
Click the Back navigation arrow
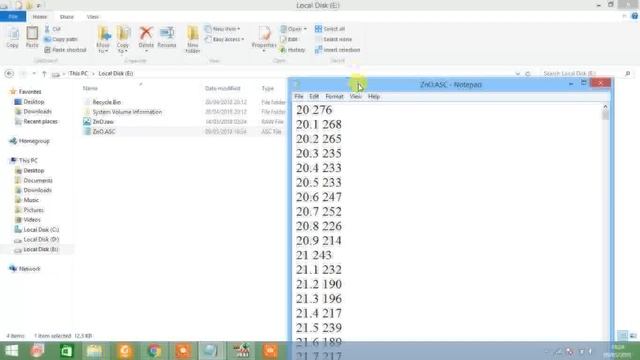(9, 73)
